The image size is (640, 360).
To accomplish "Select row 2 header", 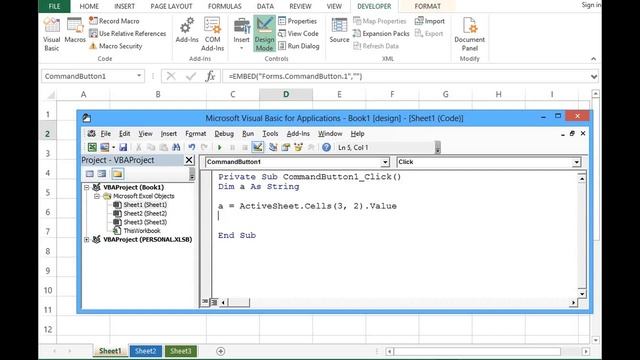I will [47, 134].
